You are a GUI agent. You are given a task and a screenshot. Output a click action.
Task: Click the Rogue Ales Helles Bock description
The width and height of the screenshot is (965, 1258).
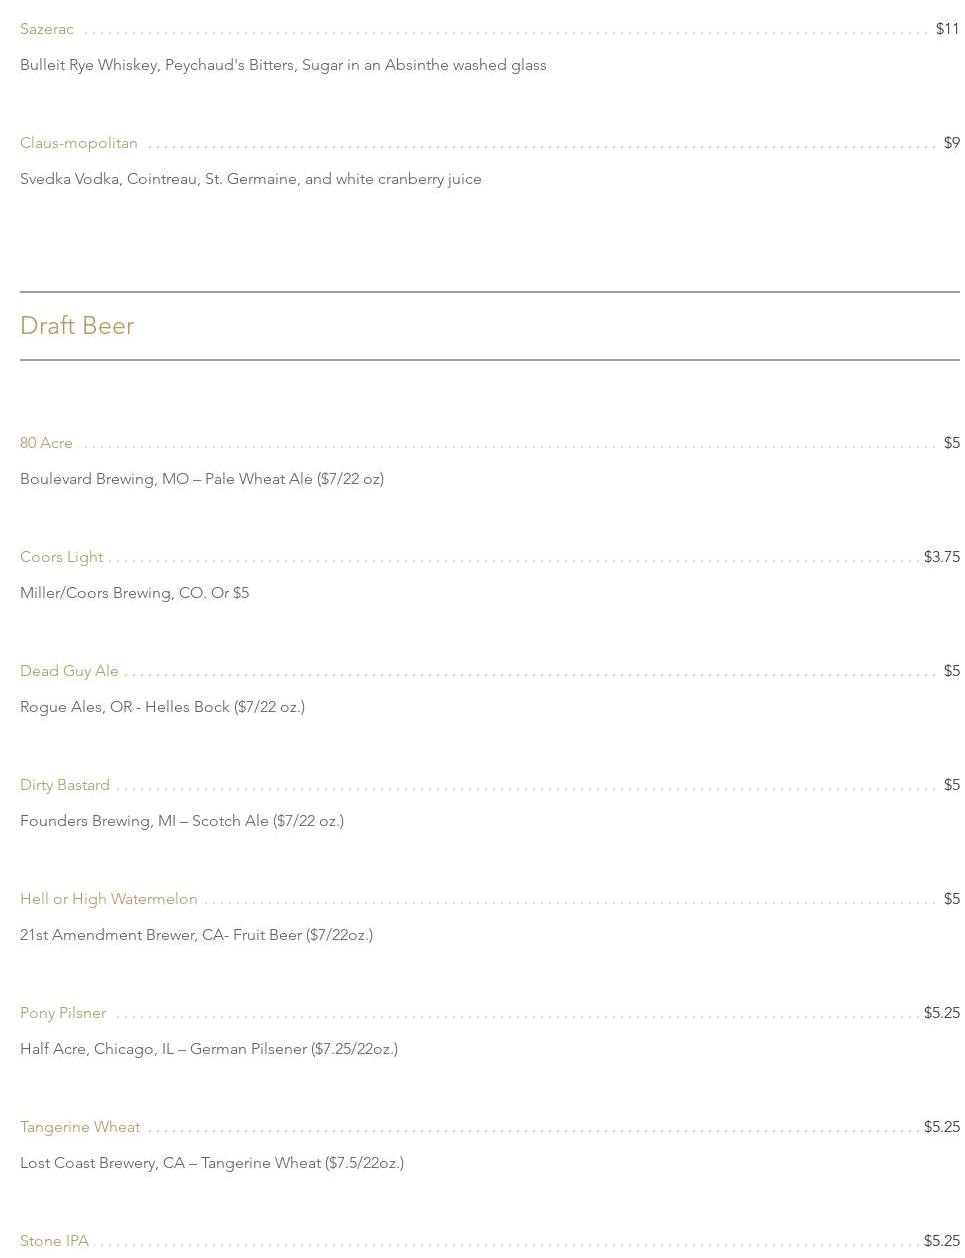[162, 707]
